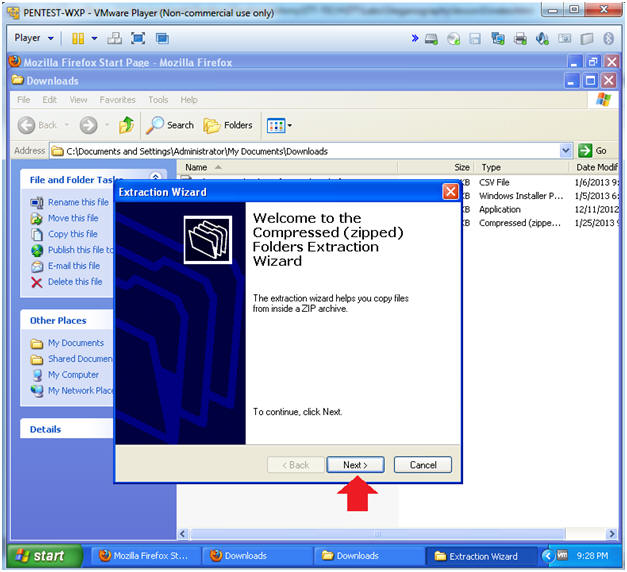Click the hard disk device icon in VMware
627x572 pixels.
431,39
